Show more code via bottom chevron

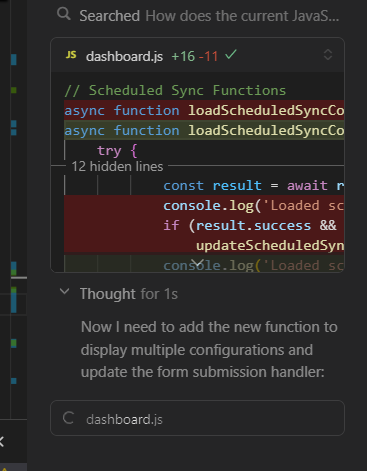tap(198, 263)
